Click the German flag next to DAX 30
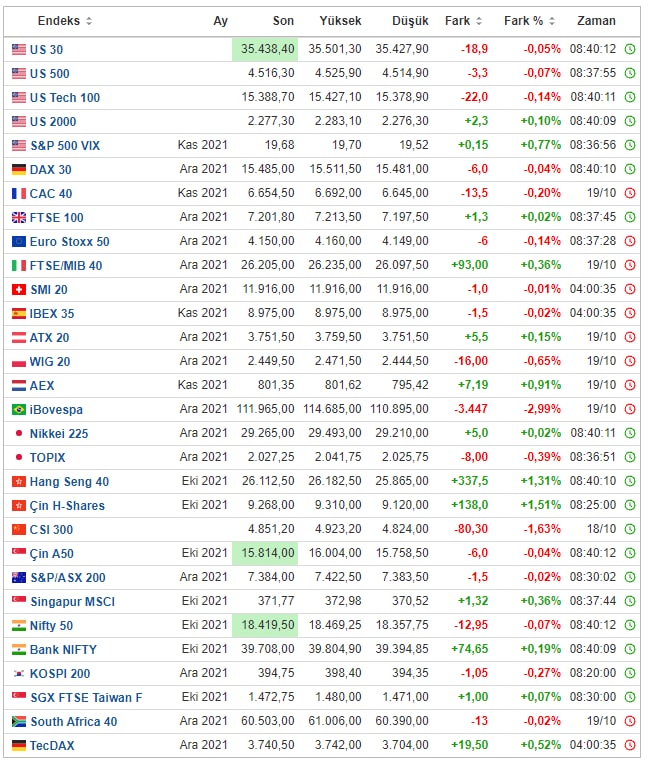 pyautogui.click(x=19, y=170)
